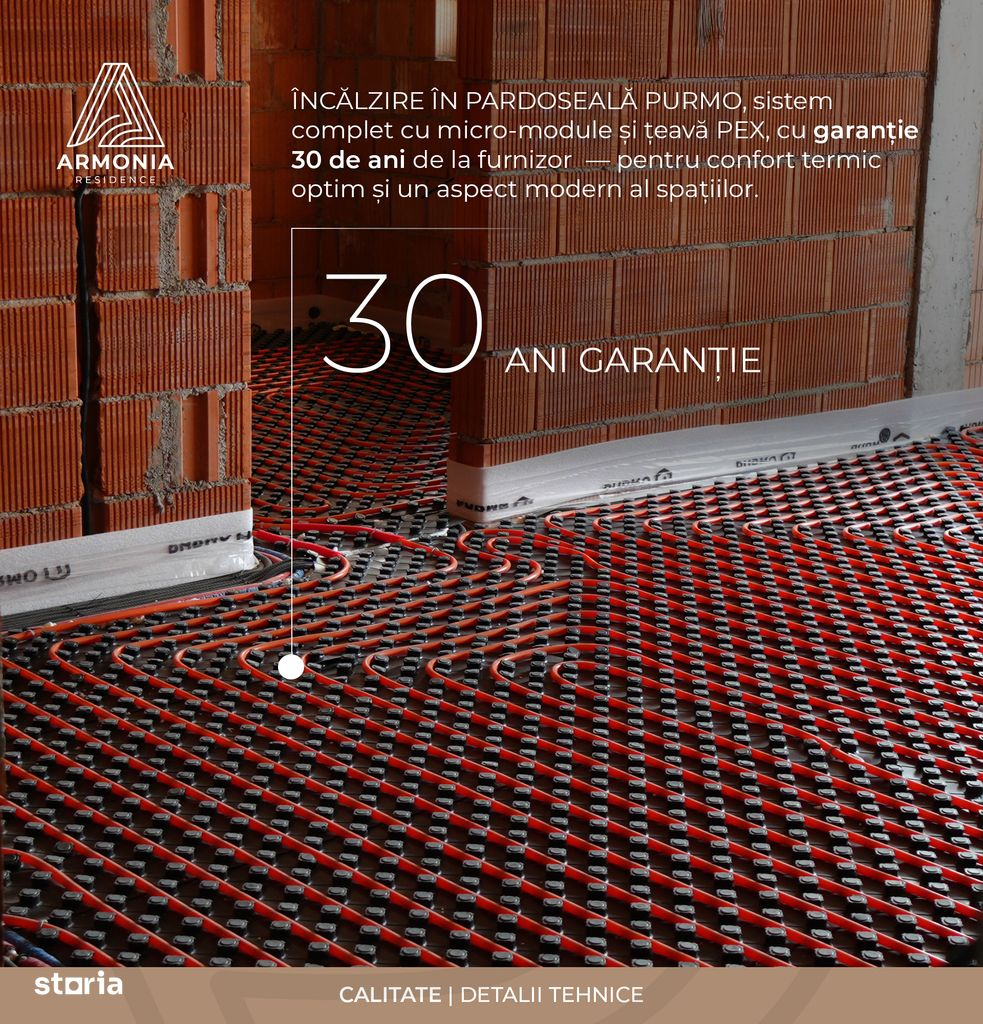Click the storia logo in the footer
This screenshot has width=983, height=1024.
pos(78,984)
